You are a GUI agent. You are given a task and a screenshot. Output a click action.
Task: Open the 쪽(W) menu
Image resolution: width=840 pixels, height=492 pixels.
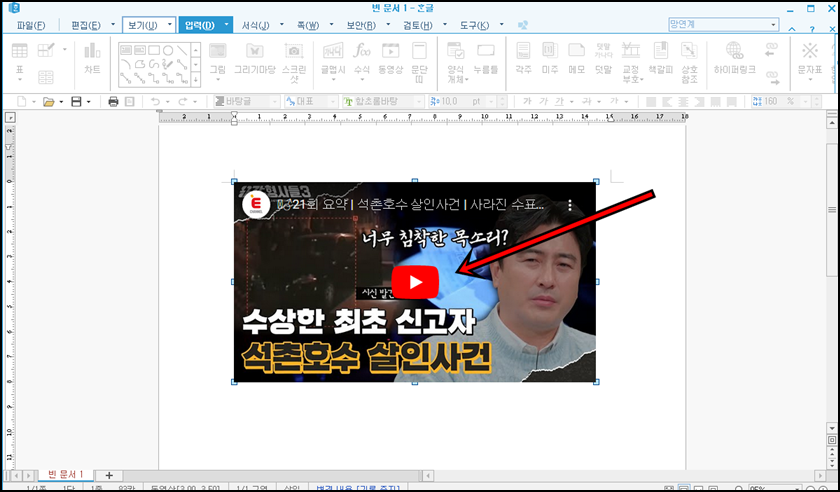[308, 25]
